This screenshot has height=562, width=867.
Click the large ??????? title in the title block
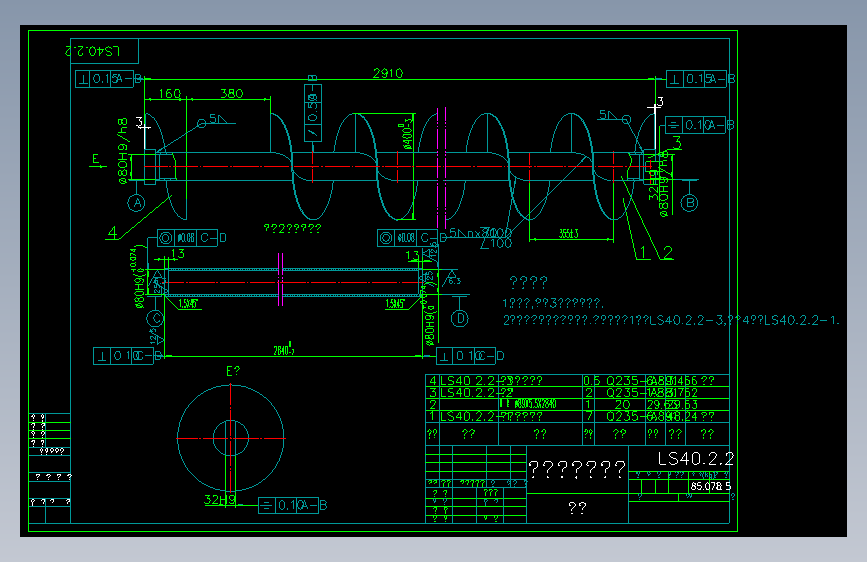[x=577, y=470]
